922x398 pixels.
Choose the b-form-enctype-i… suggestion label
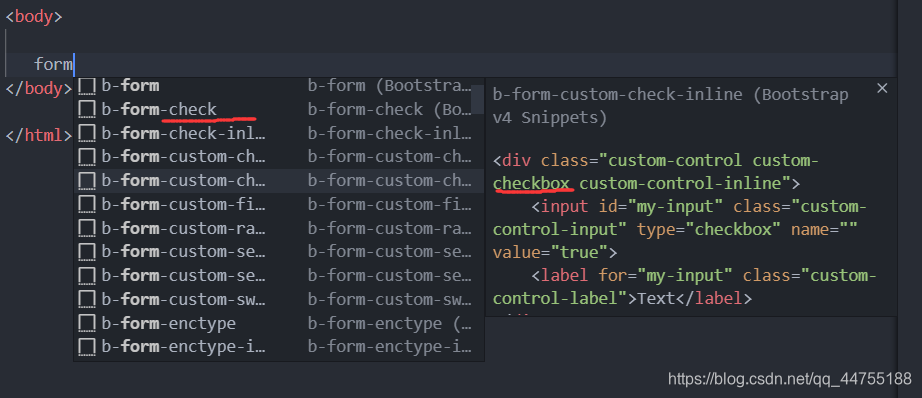click(183, 347)
